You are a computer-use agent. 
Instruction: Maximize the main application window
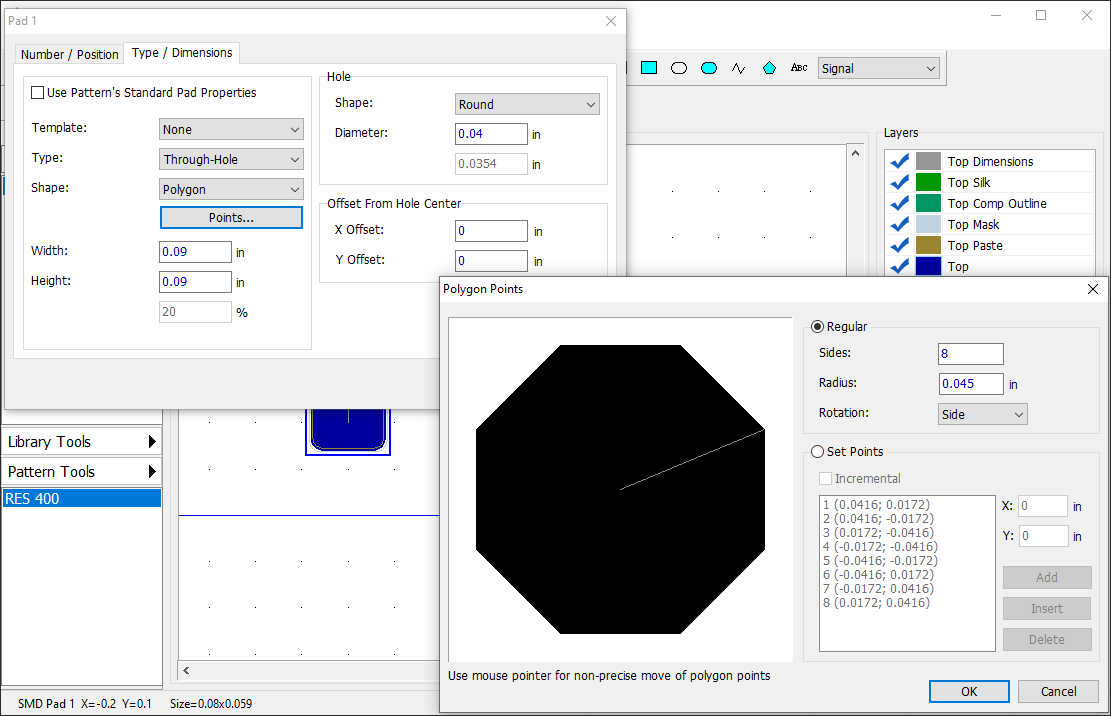pyautogui.click(x=1041, y=16)
